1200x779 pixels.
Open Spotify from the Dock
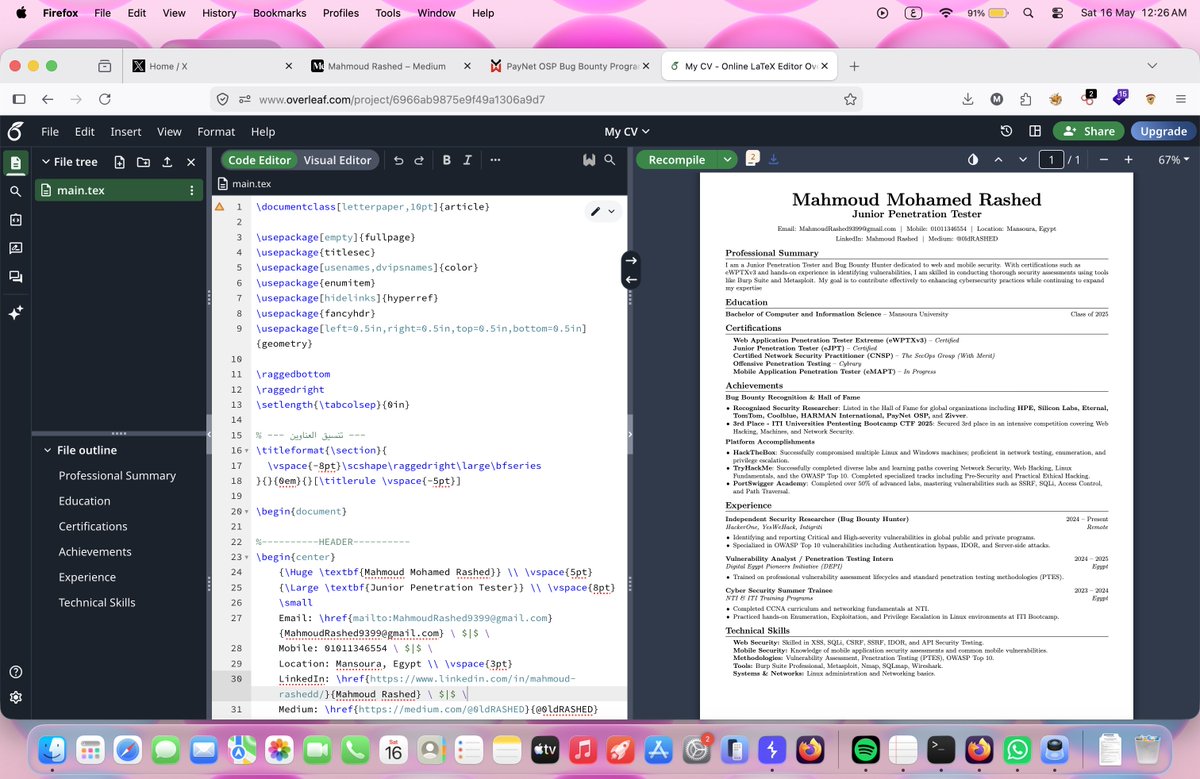(x=866, y=748)
